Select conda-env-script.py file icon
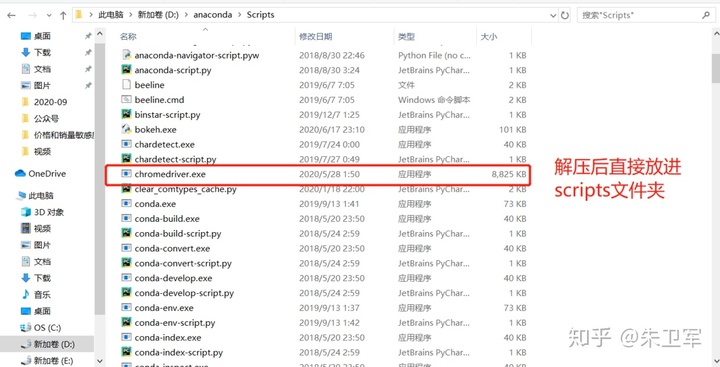 (x=126, y=322)
